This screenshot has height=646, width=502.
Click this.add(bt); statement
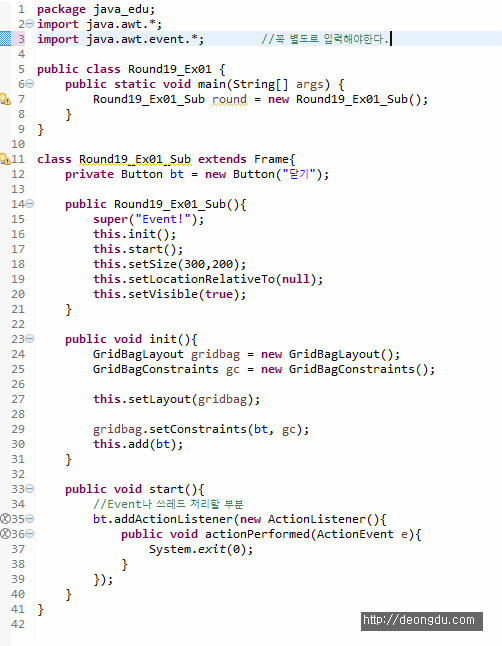tap(138, 444)
